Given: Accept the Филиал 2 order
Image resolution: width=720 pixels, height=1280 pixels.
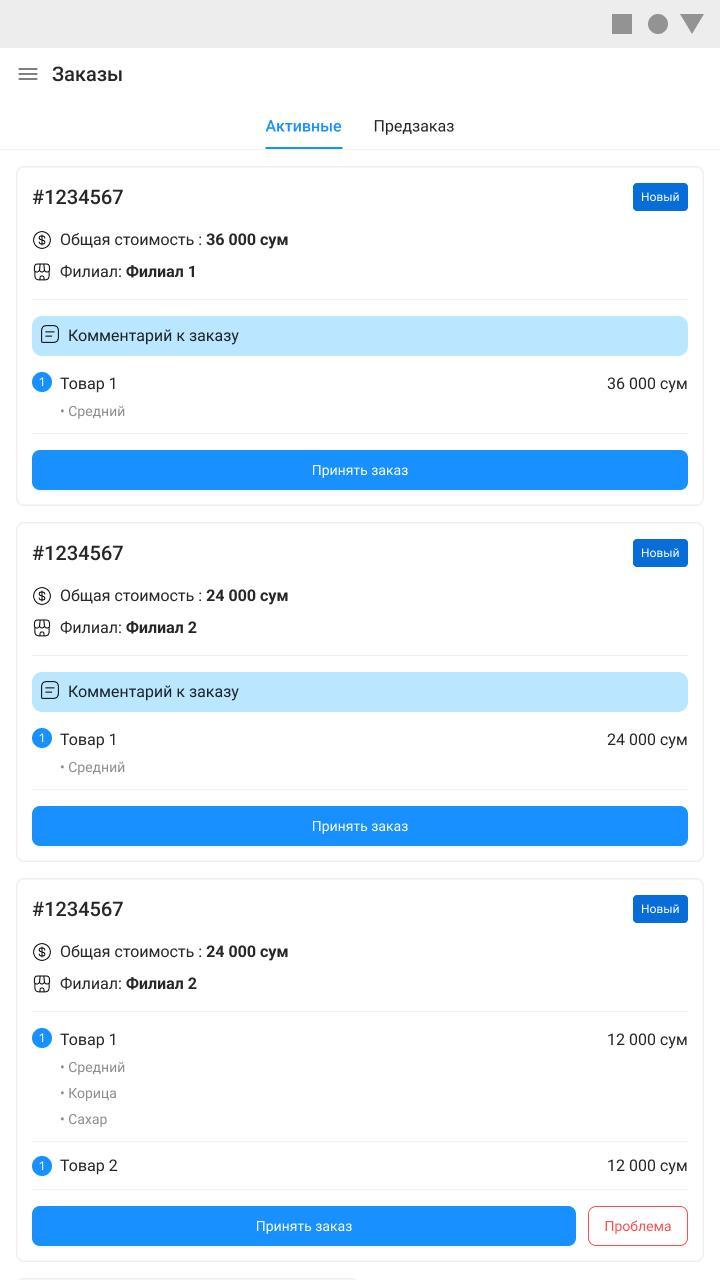Looking at the screenshot, I should pos(359,825).
